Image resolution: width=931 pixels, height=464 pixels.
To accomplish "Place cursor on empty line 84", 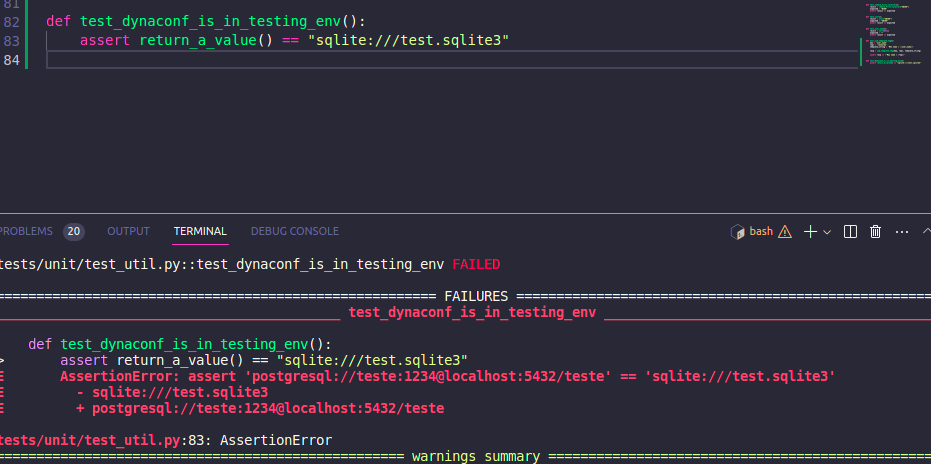I will pyautogui.click(x=451, y=60).
